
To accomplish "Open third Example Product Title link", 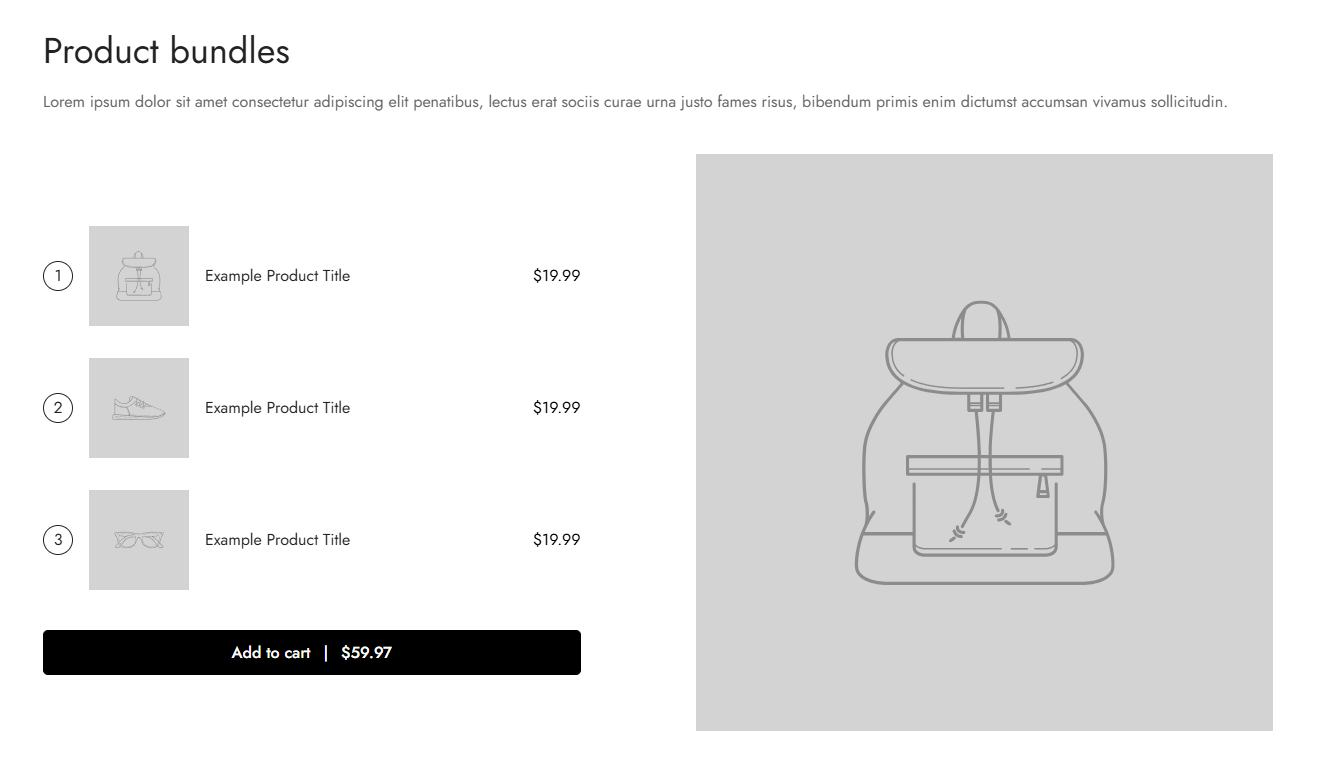I will [x=278, y=540].
